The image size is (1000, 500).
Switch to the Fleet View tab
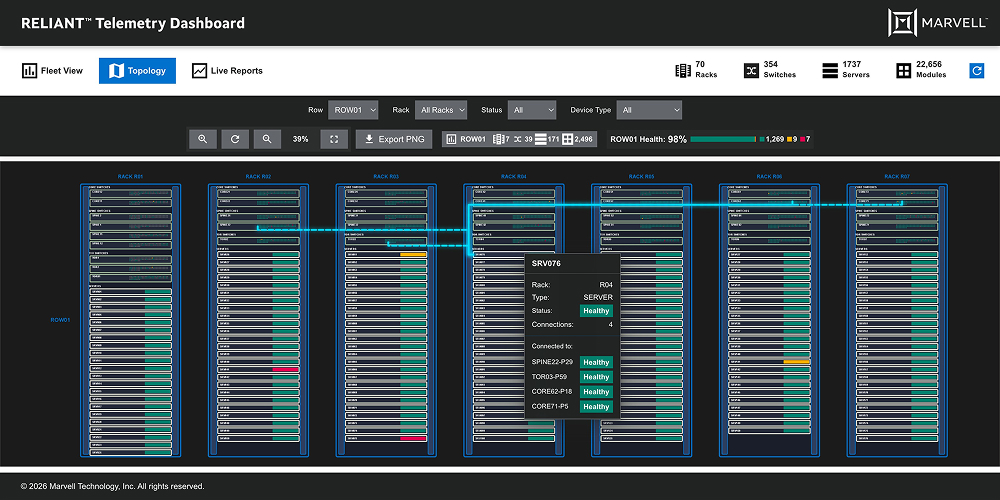click(x=53, y=71)
